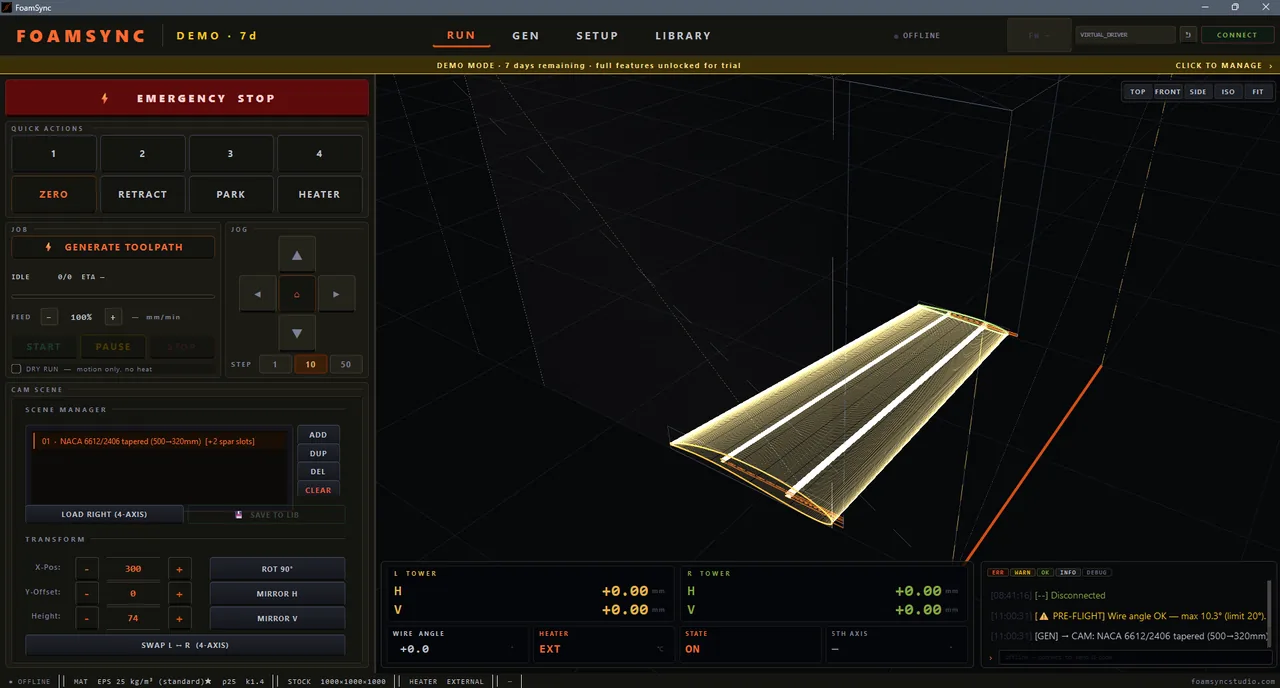Open the FW selector dropdown
Viewport: 1280px width, 688px height.
click(x=1039, y=35)
